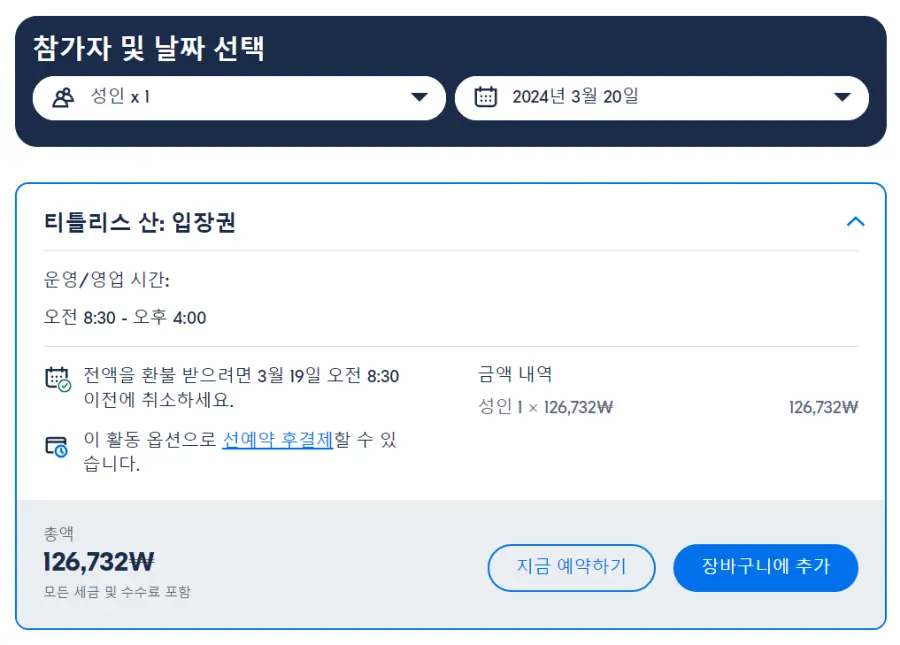Click the 모든 세금 및 수수료 포함 note
900x645 pixels.
[x=117, y=592]
